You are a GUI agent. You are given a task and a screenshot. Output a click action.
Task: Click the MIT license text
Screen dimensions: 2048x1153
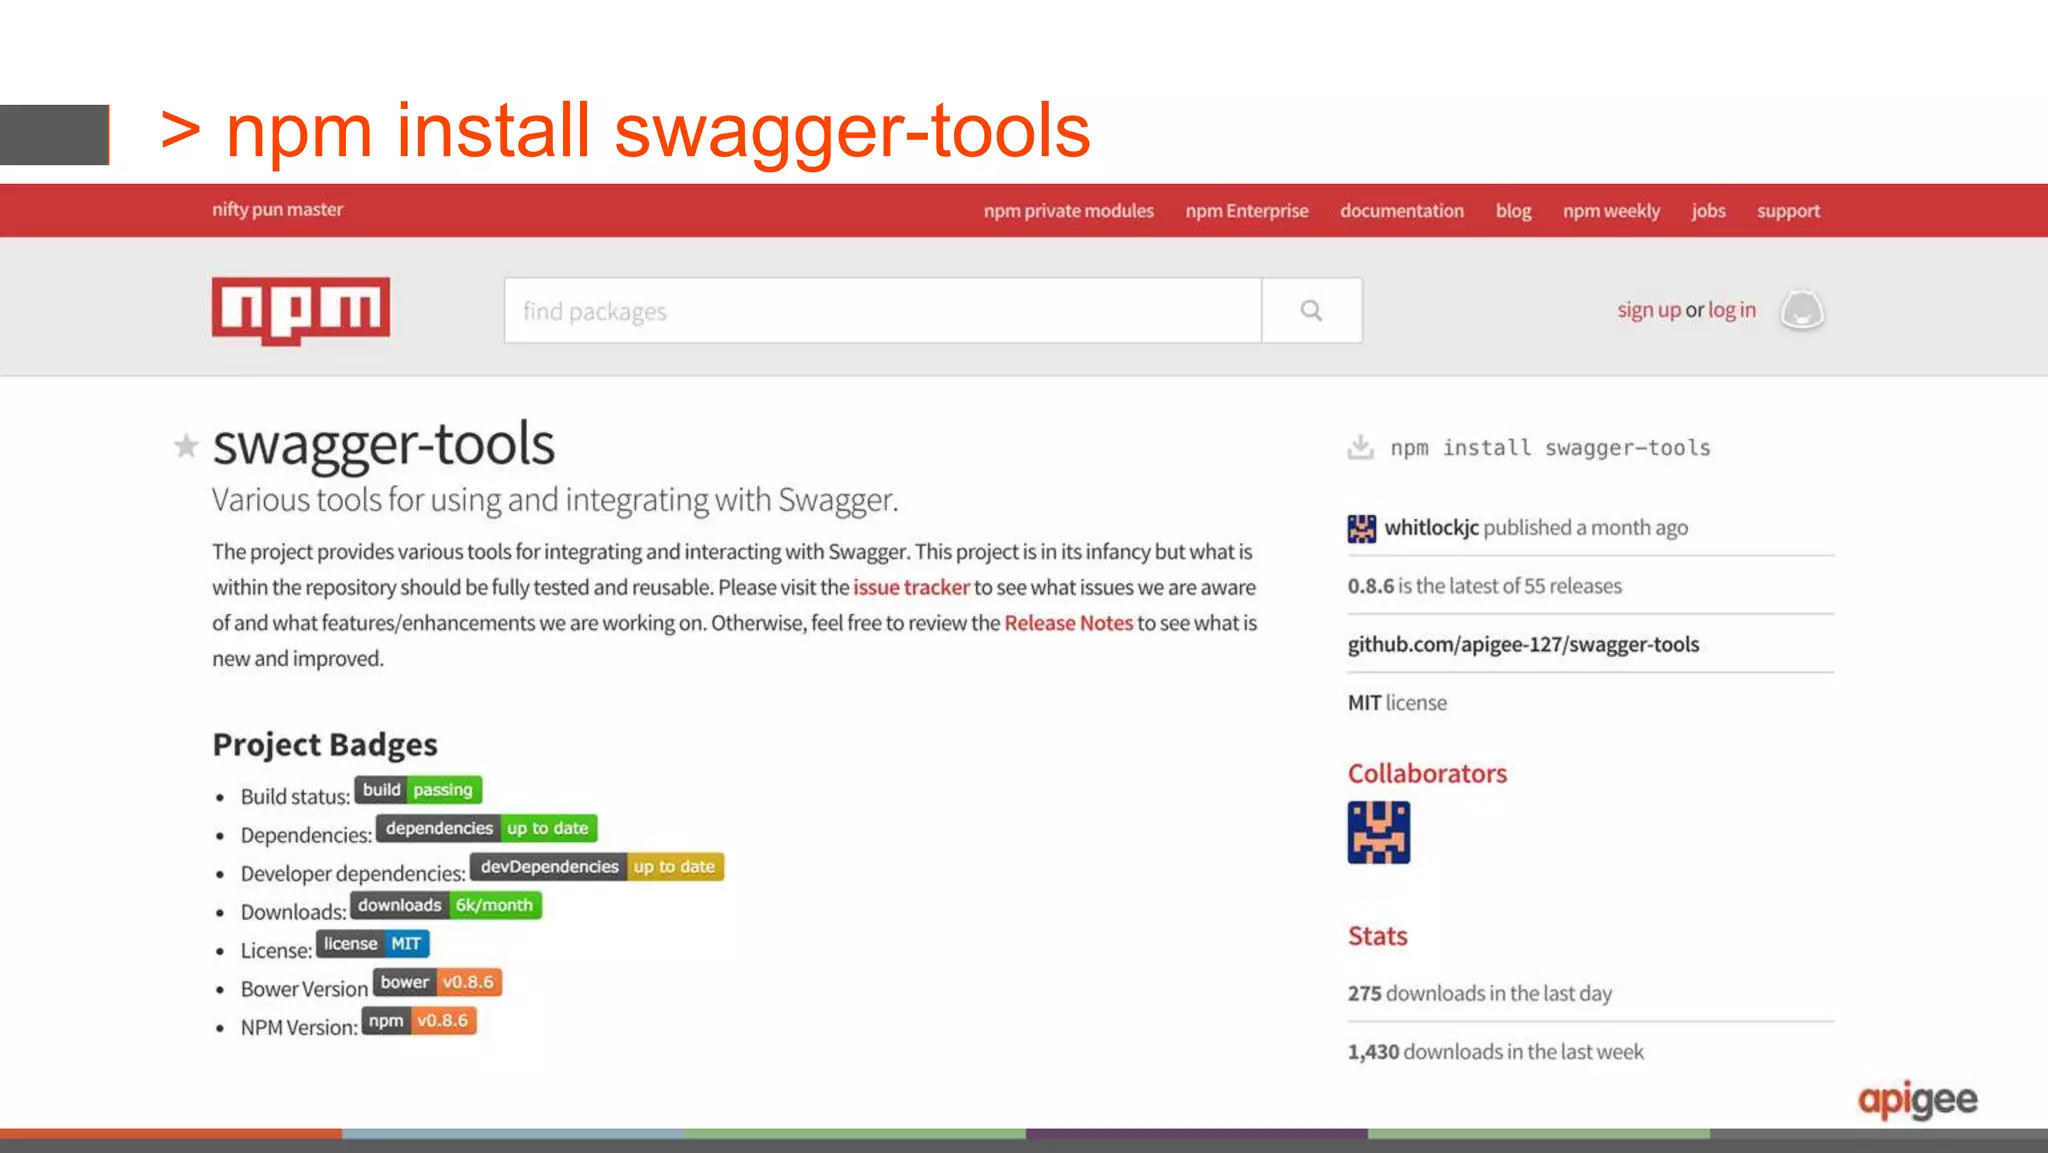point(1397,703)
